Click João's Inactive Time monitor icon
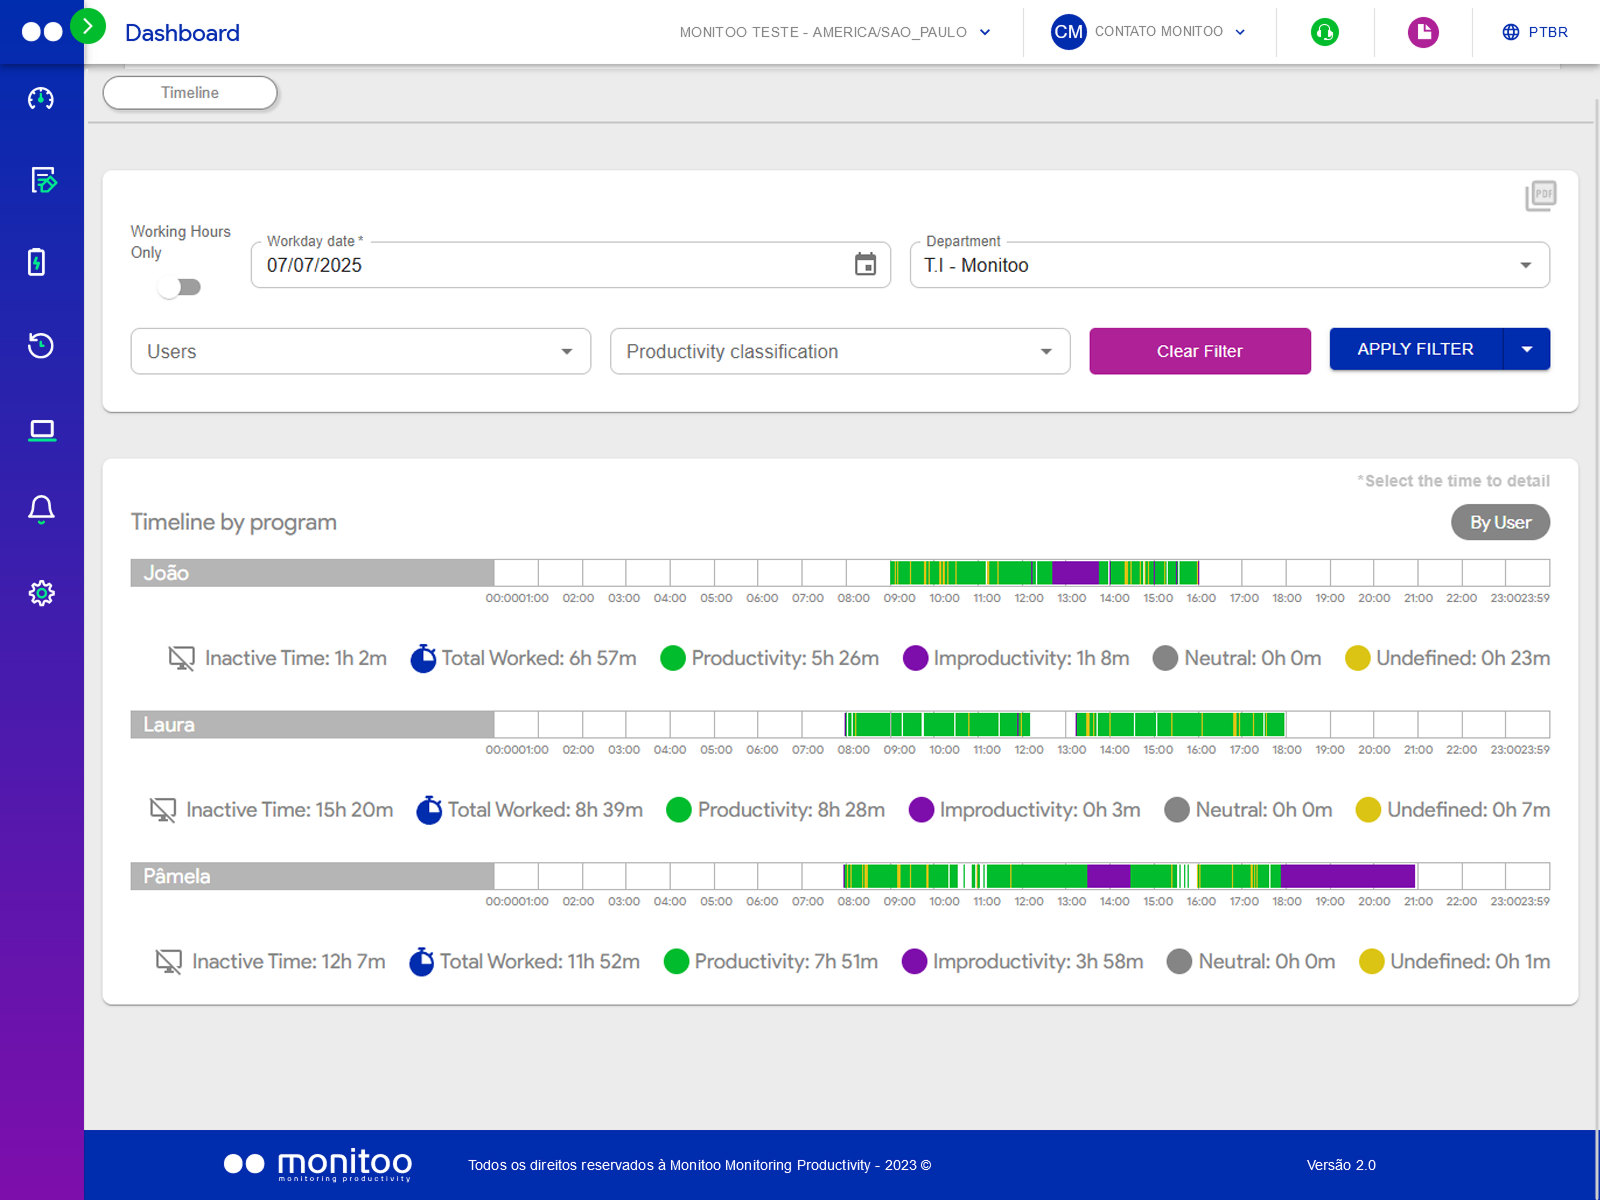 182,658
